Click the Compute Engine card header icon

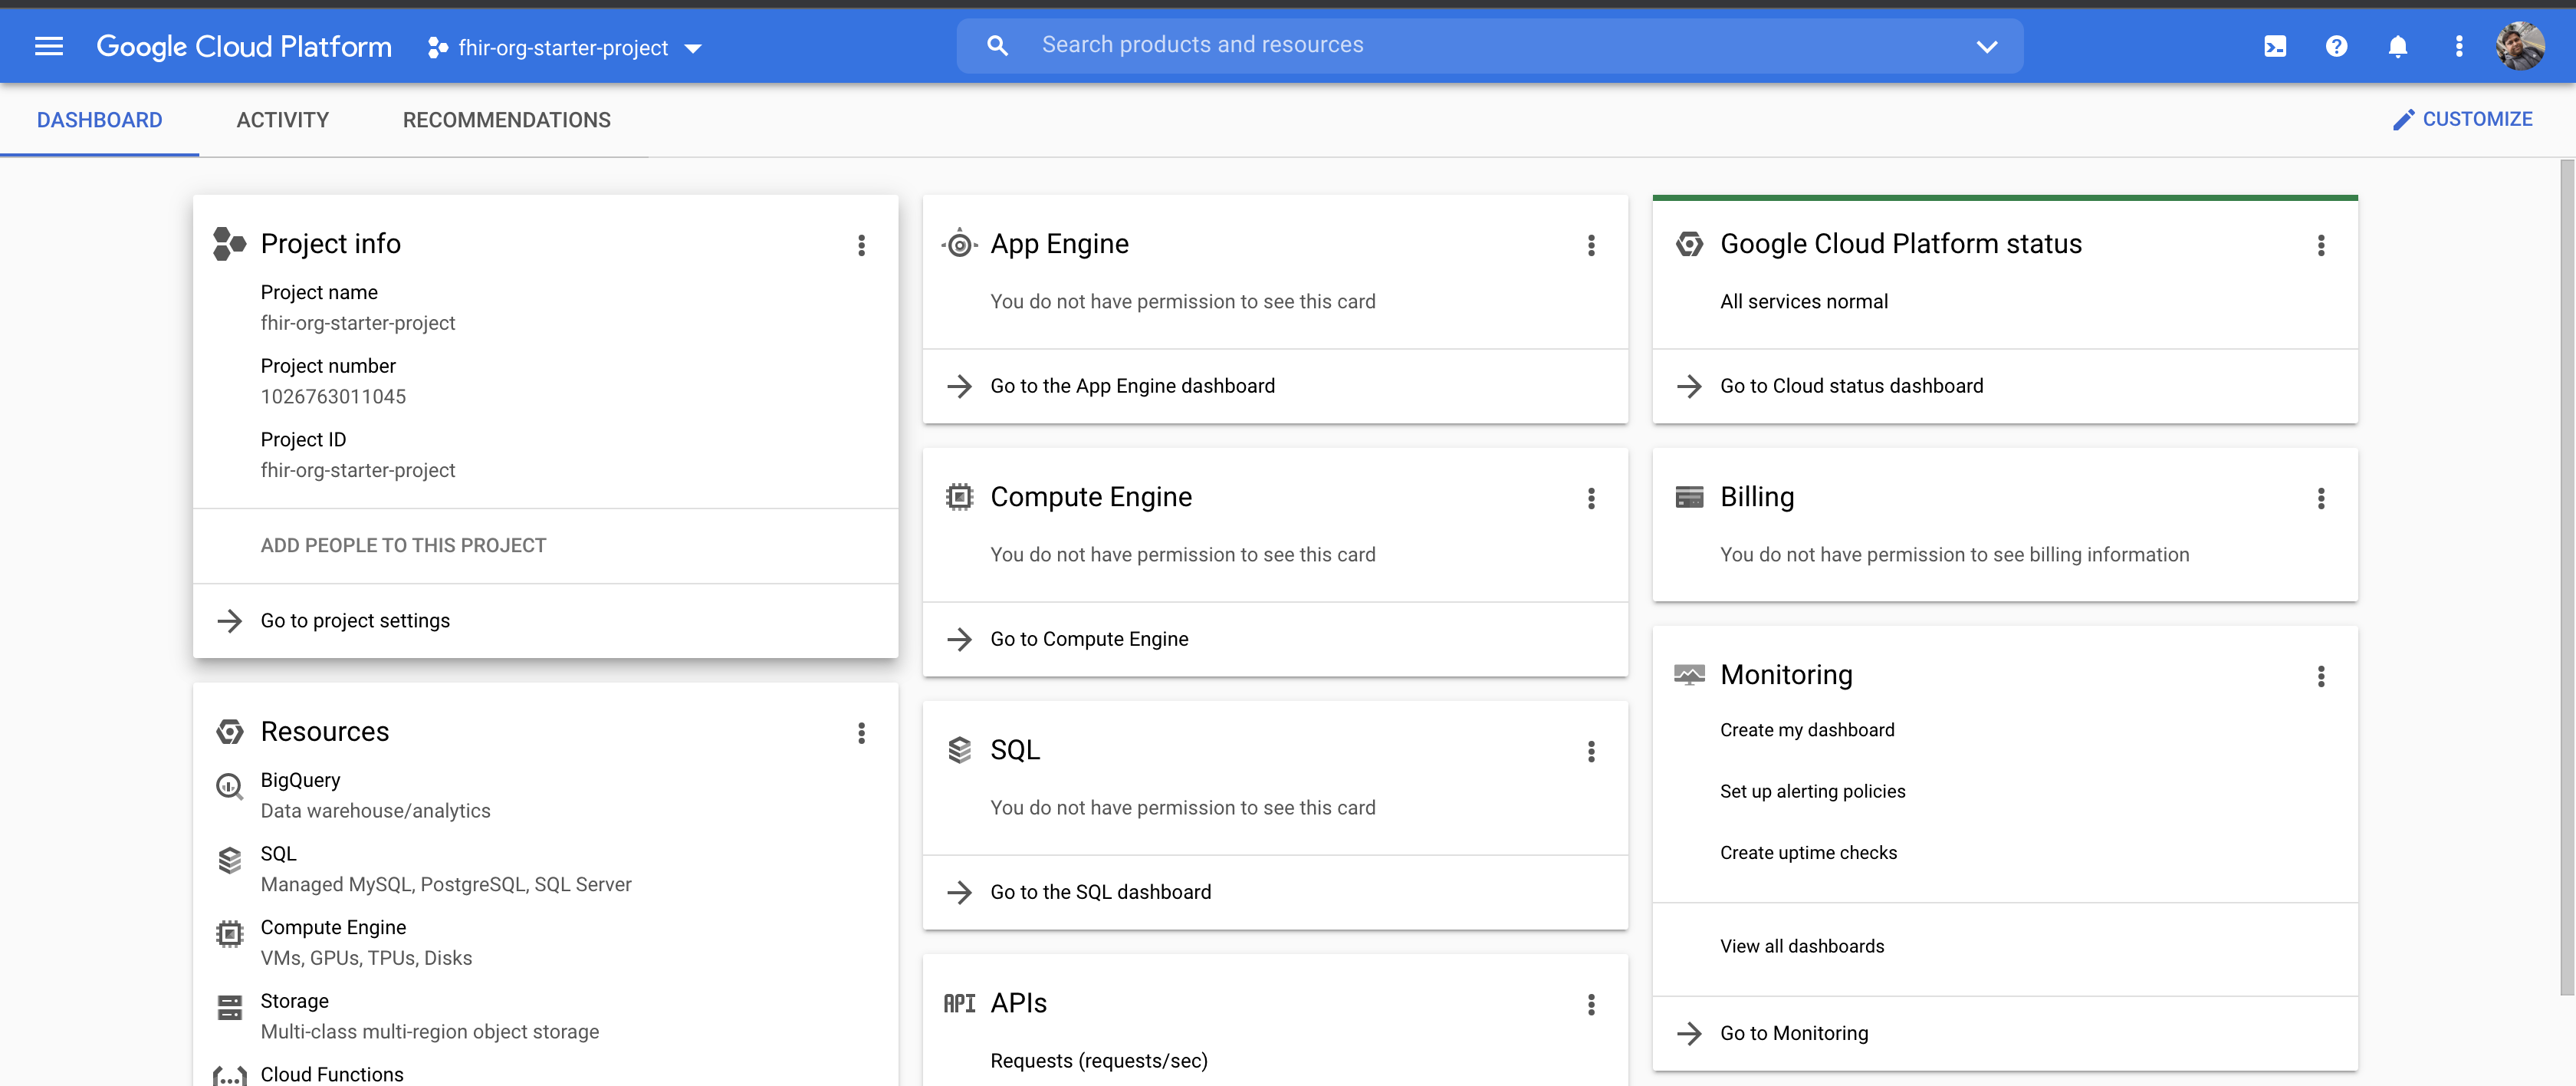click(959, 496)
